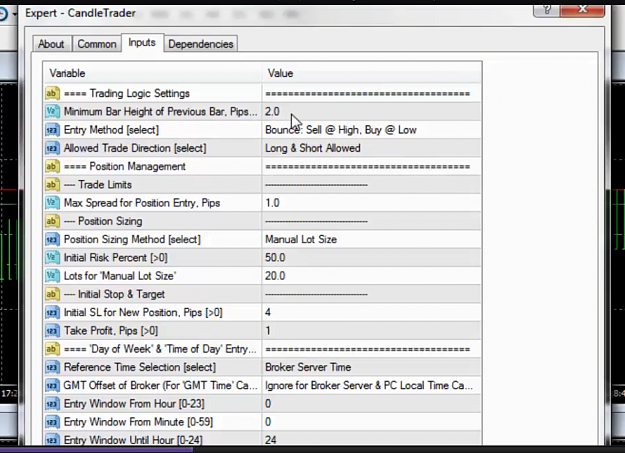Click the 123 icon beside Reference Time Selection
The height and width of the screenshot is (453, 625).
point(52,367)
